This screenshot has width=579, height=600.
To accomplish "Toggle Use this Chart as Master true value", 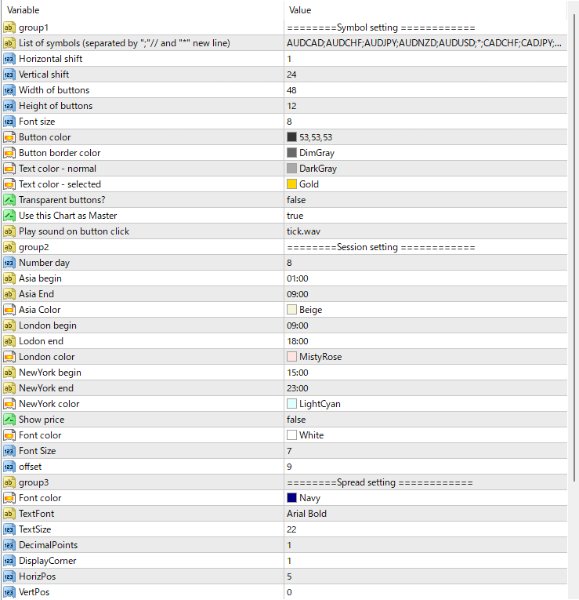I will pos(426,216).
